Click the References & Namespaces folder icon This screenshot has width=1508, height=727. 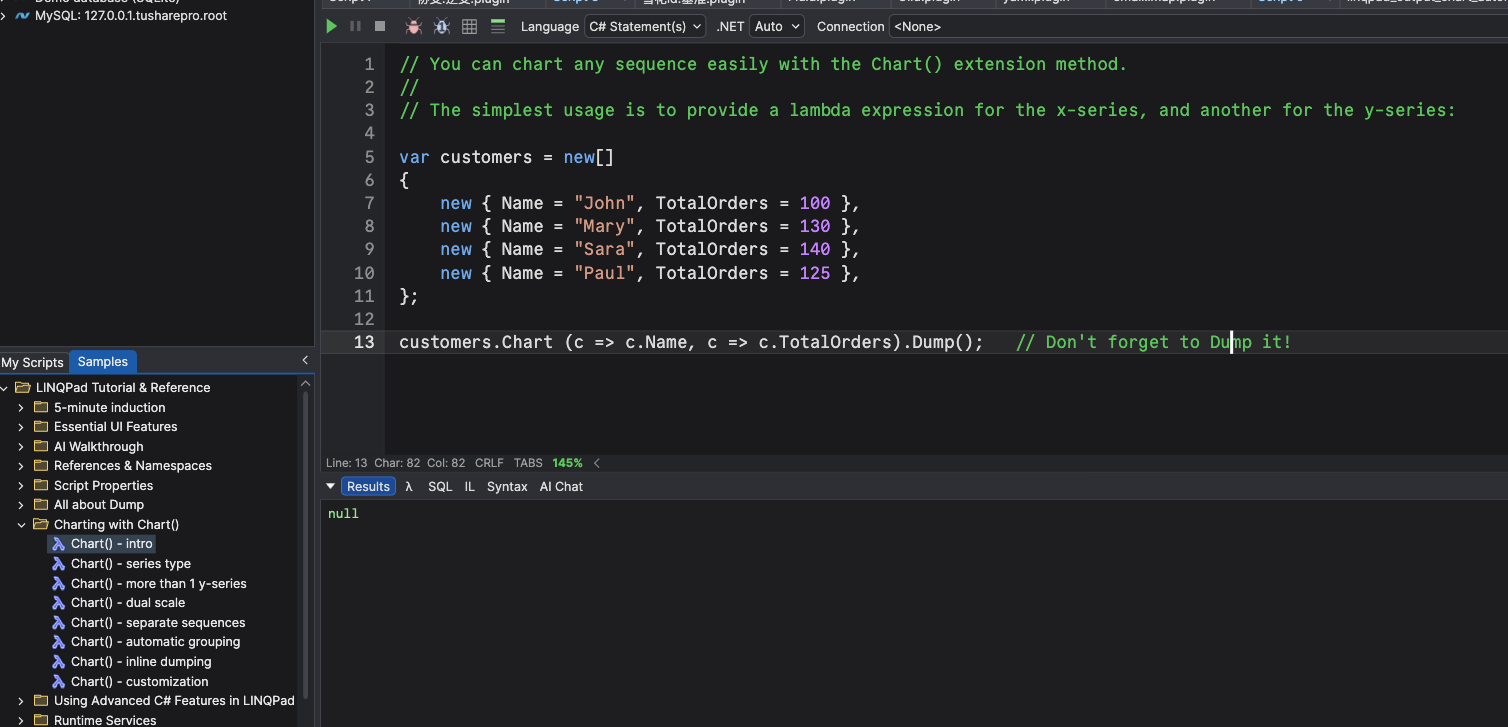(x=41, y=466)
